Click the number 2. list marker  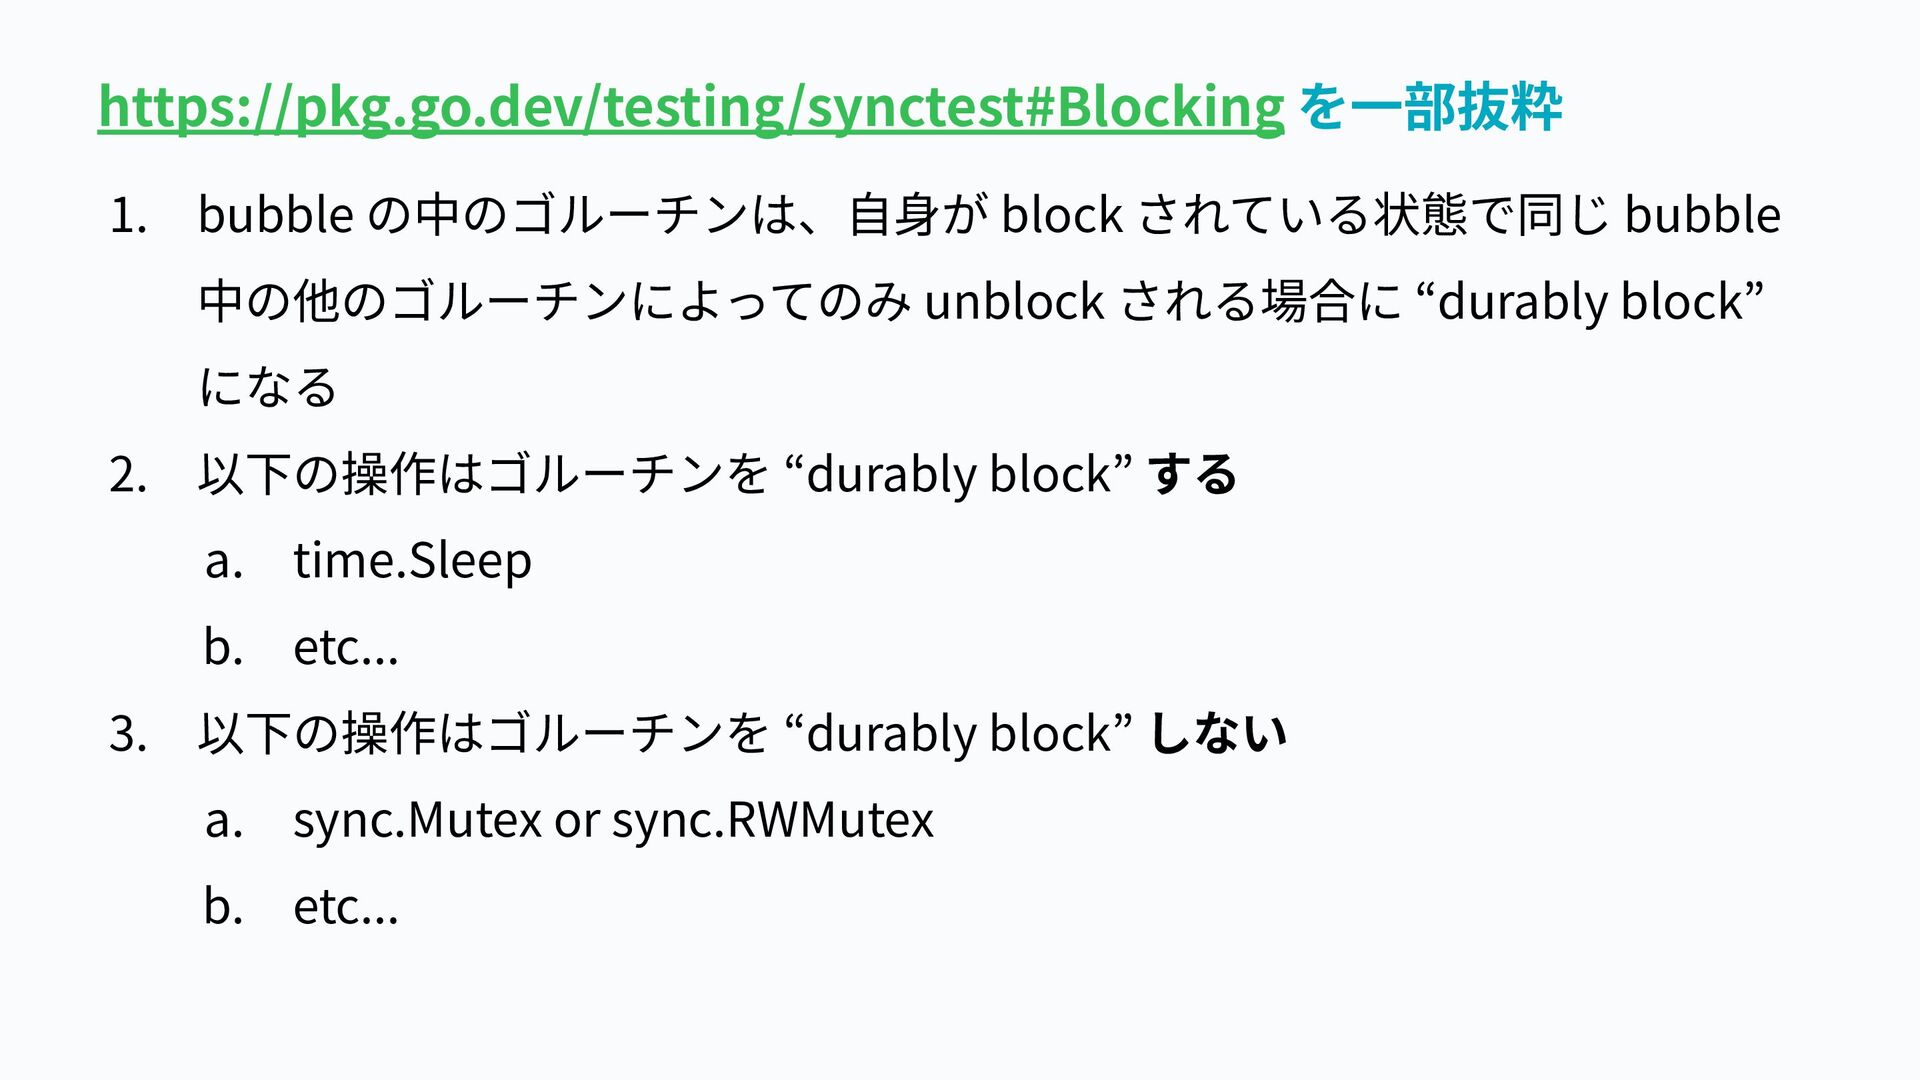(x=128, y=474)
